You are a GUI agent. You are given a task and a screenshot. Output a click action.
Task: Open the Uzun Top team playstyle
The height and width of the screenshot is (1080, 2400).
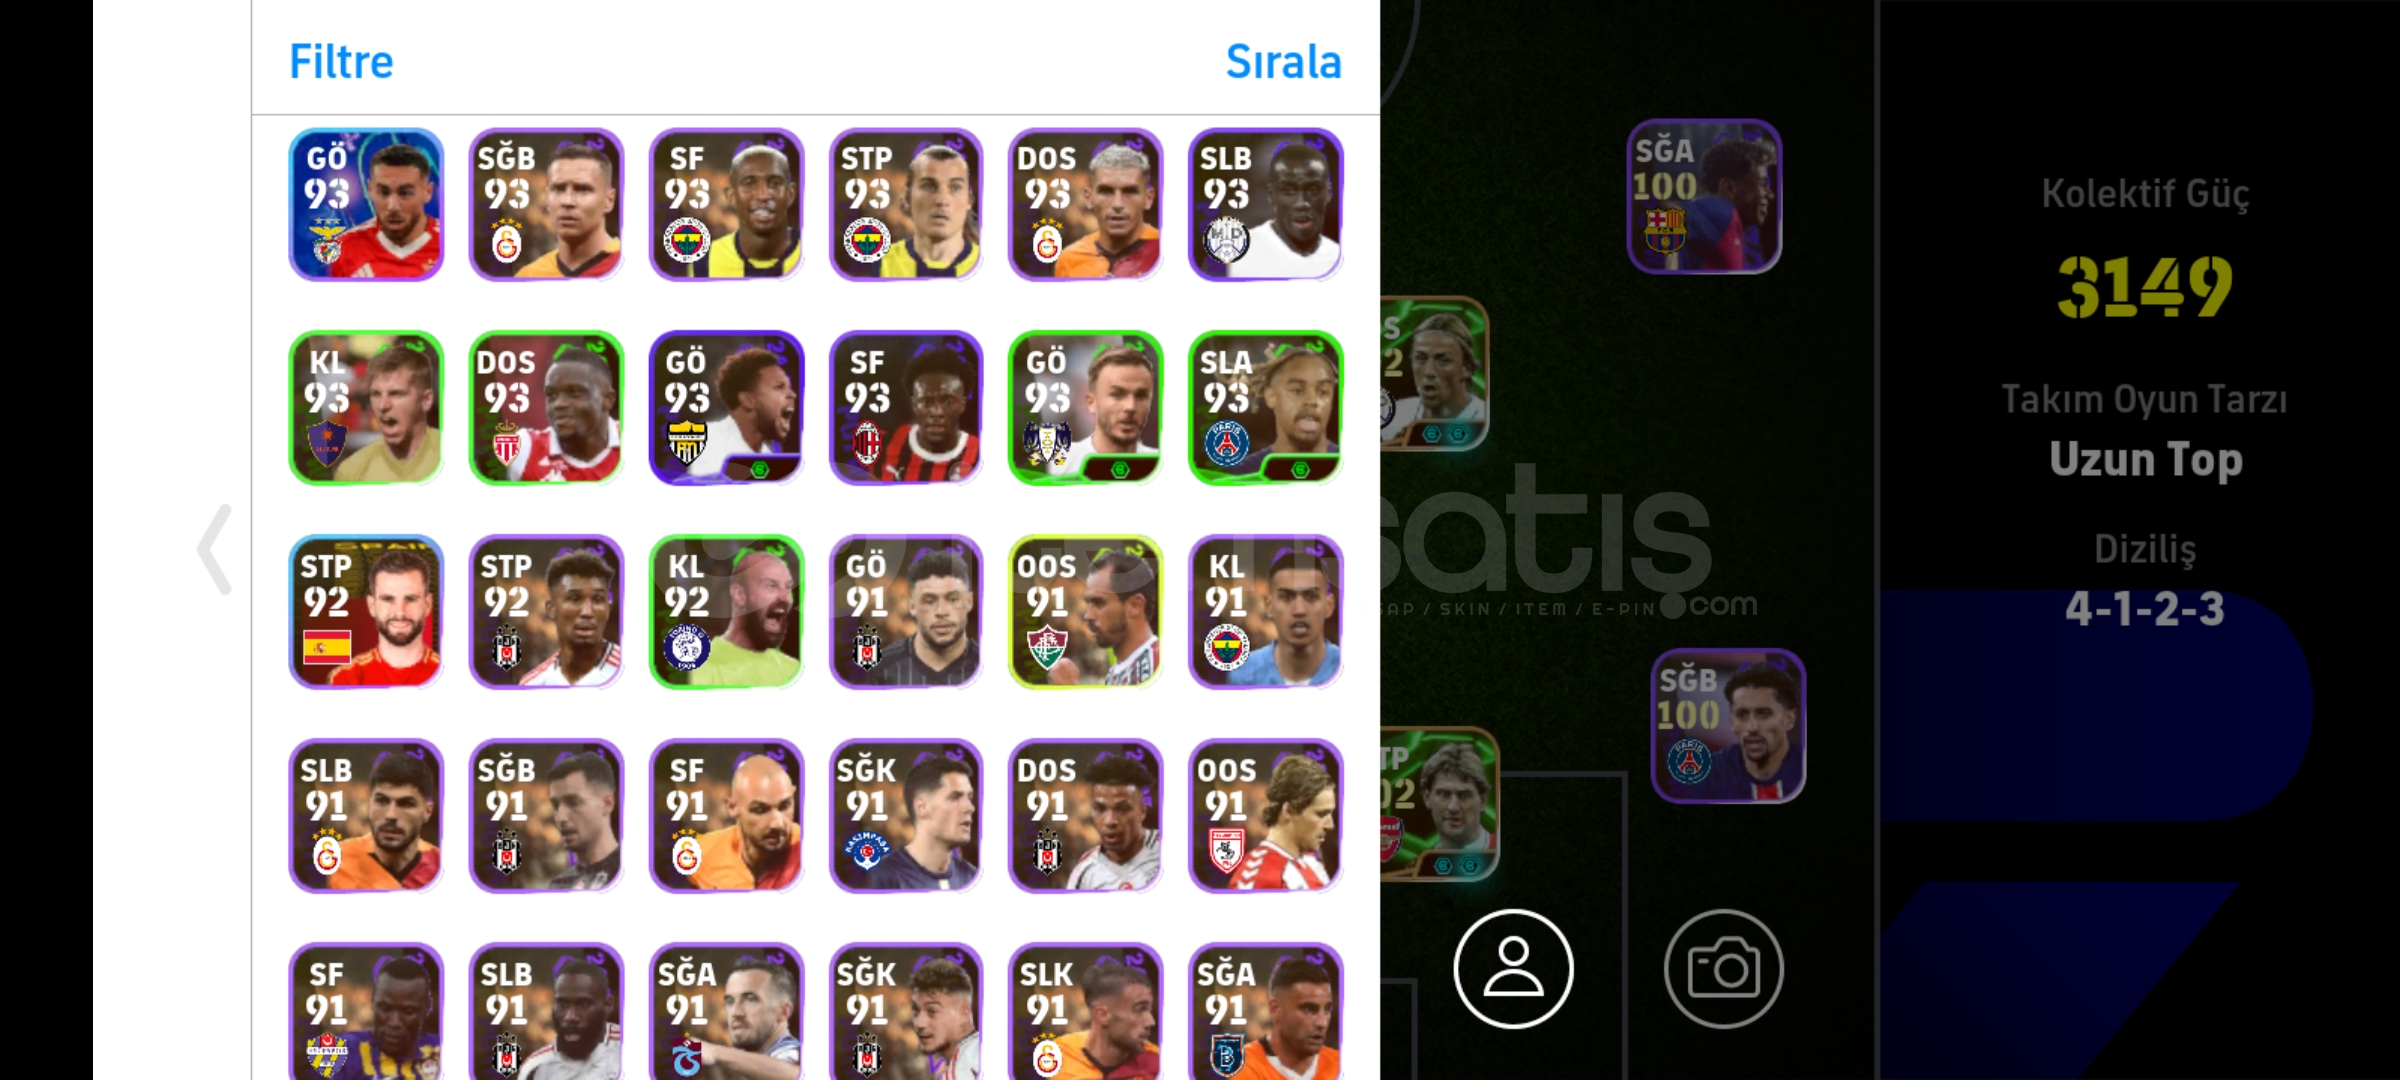pyautogui.click(x=2146, y=460)
